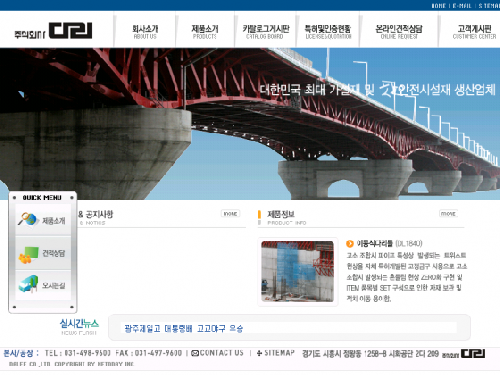Click the Home link in top bar

pyautogui.click(x=438, y=6)
